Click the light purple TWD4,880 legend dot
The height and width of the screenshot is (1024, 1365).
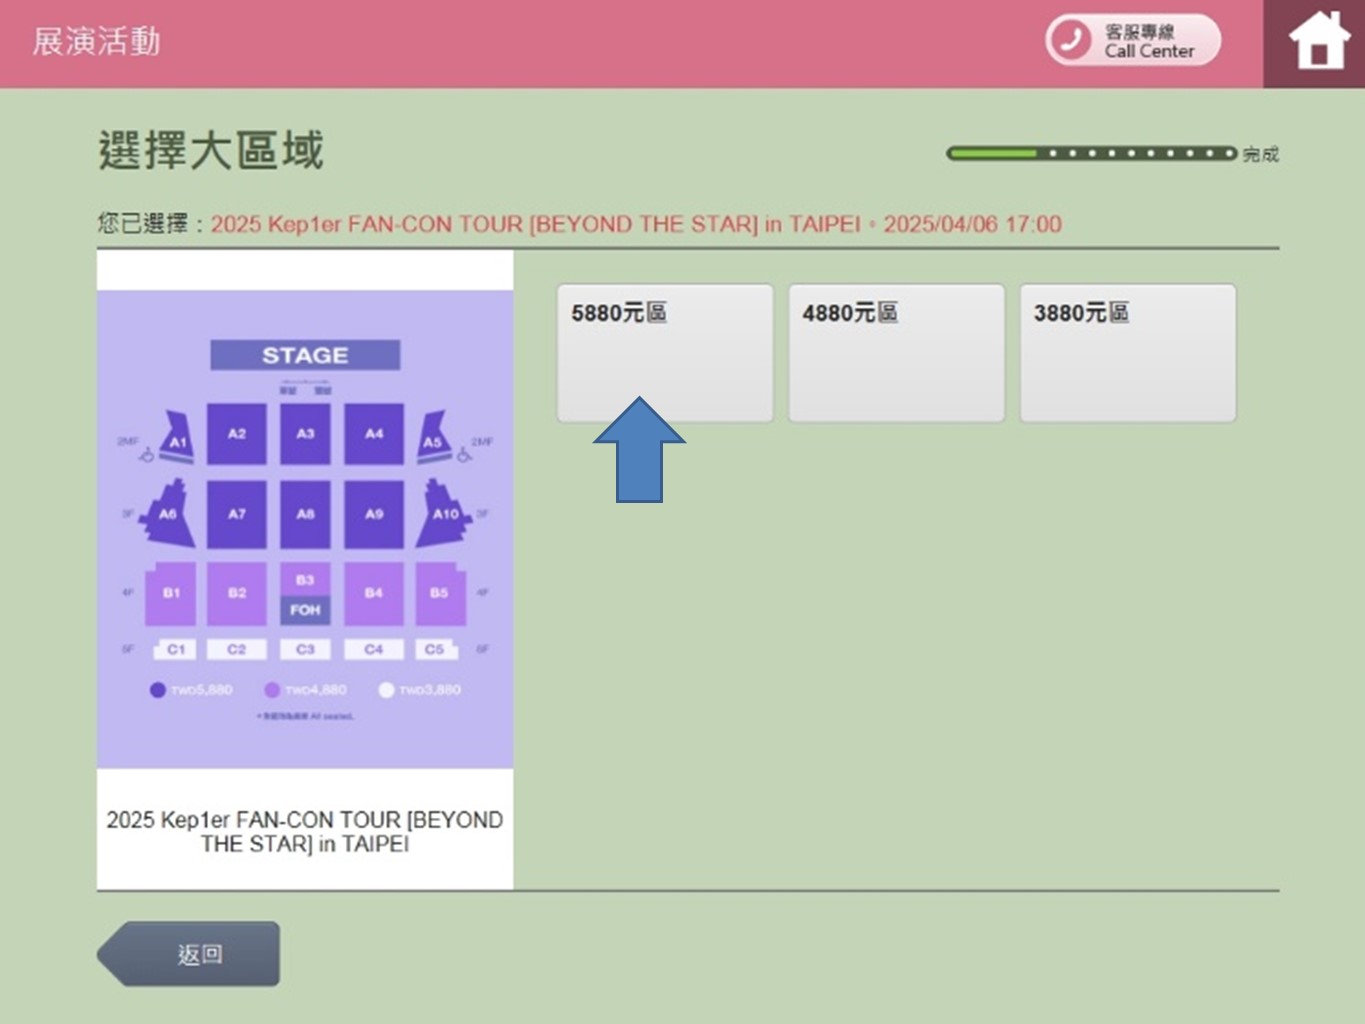click(x=272, y=690)
